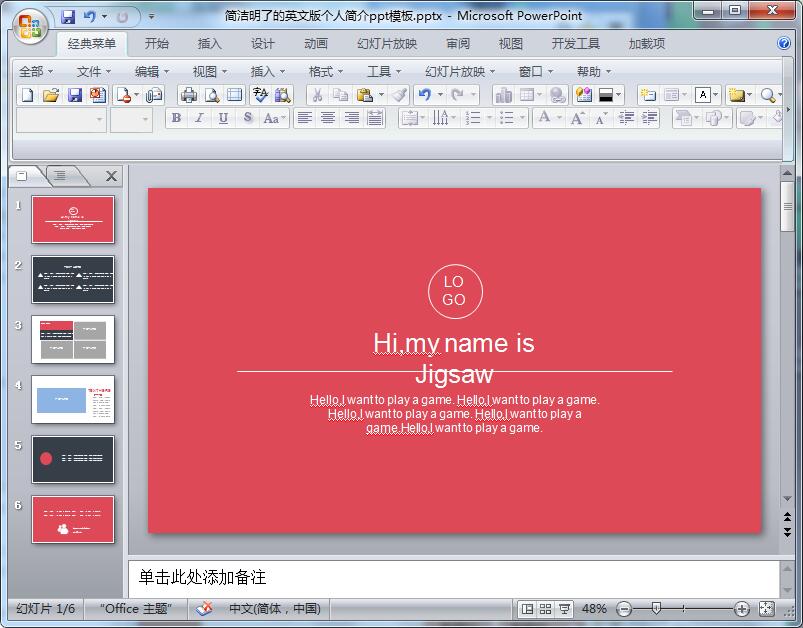
Task: Insert a chart
Action: pyautogui.click(x=503, y=95)
